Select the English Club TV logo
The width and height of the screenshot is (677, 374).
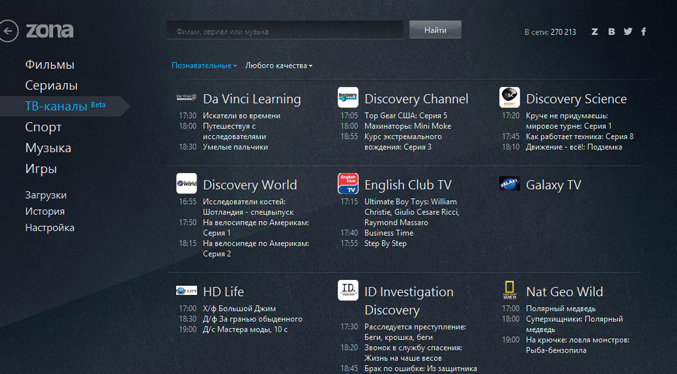click(x=348, y=184)
